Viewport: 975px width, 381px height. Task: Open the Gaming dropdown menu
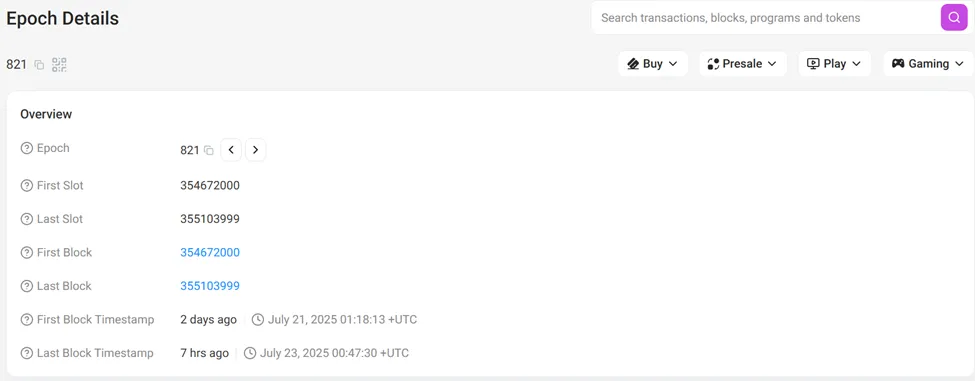coord(928,64)
